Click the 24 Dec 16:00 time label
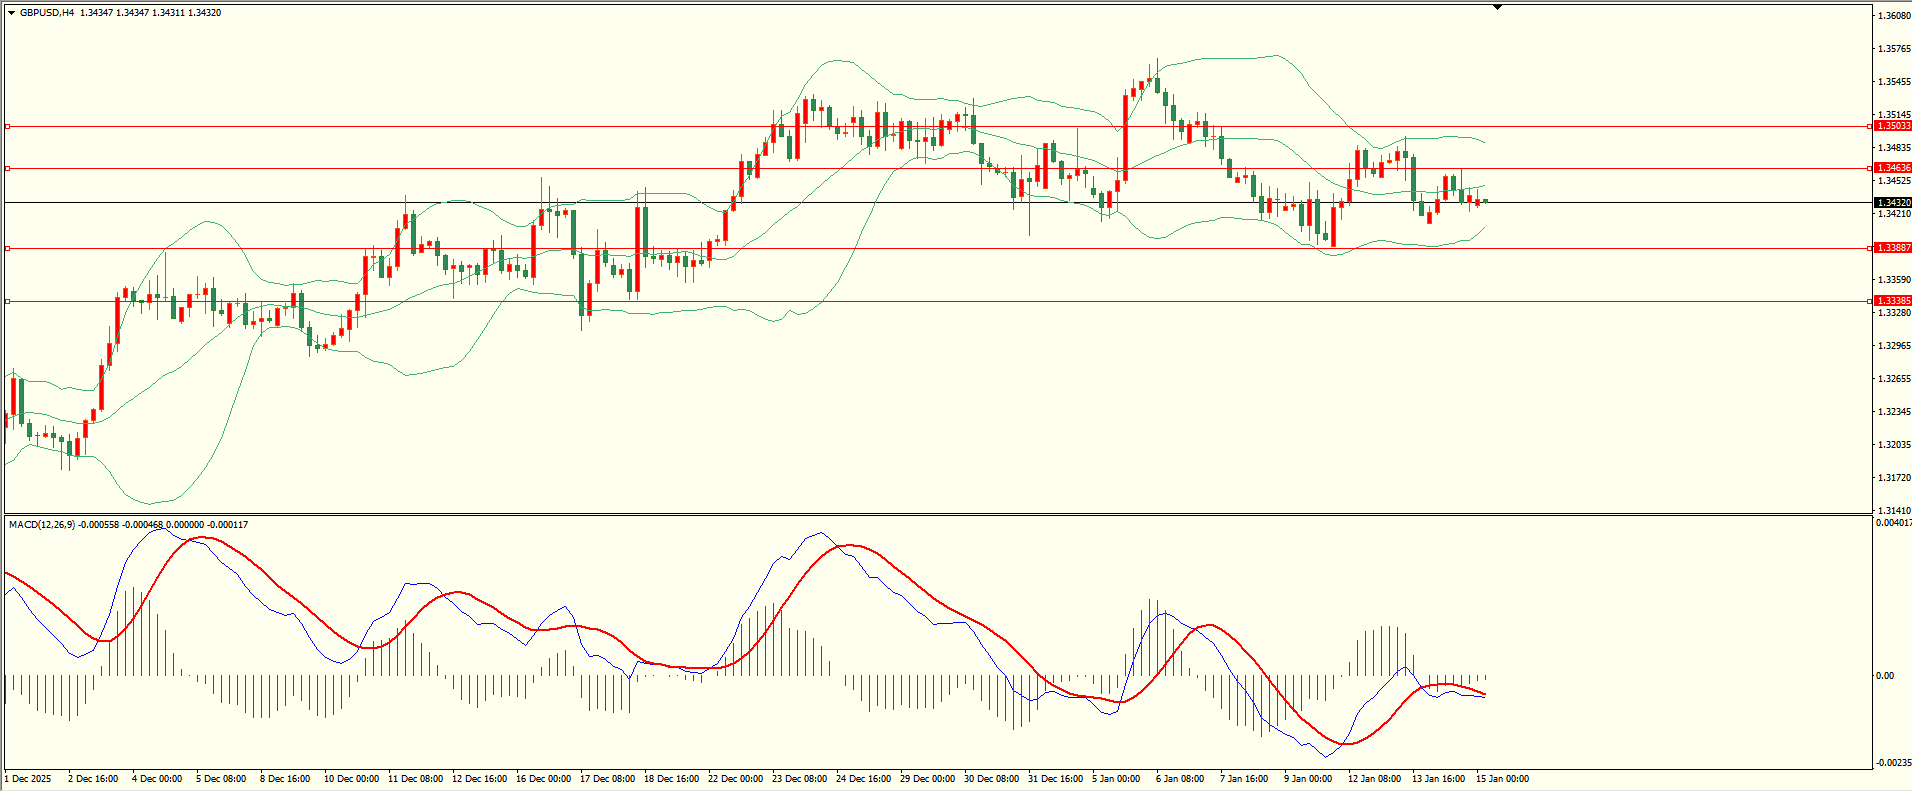Image resolution: width=1912 pixels, height=791 pixels. [863, 779]
